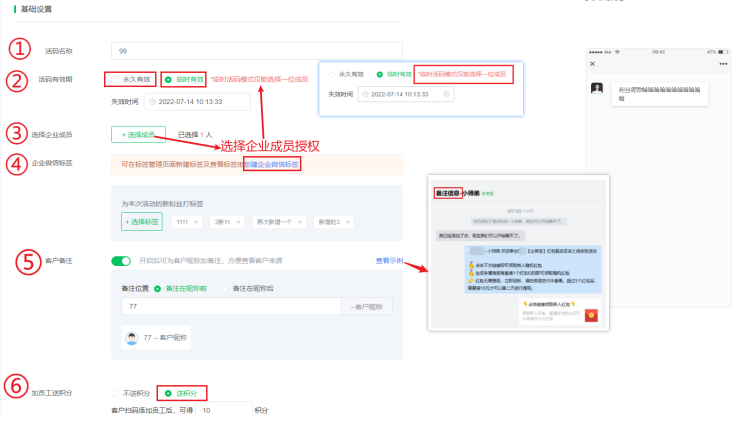This screenshot has height=424, width=750.
Task: Click the 失效时间 field in the inset popup
Action: pyautogui.click(x=406, y=94)
